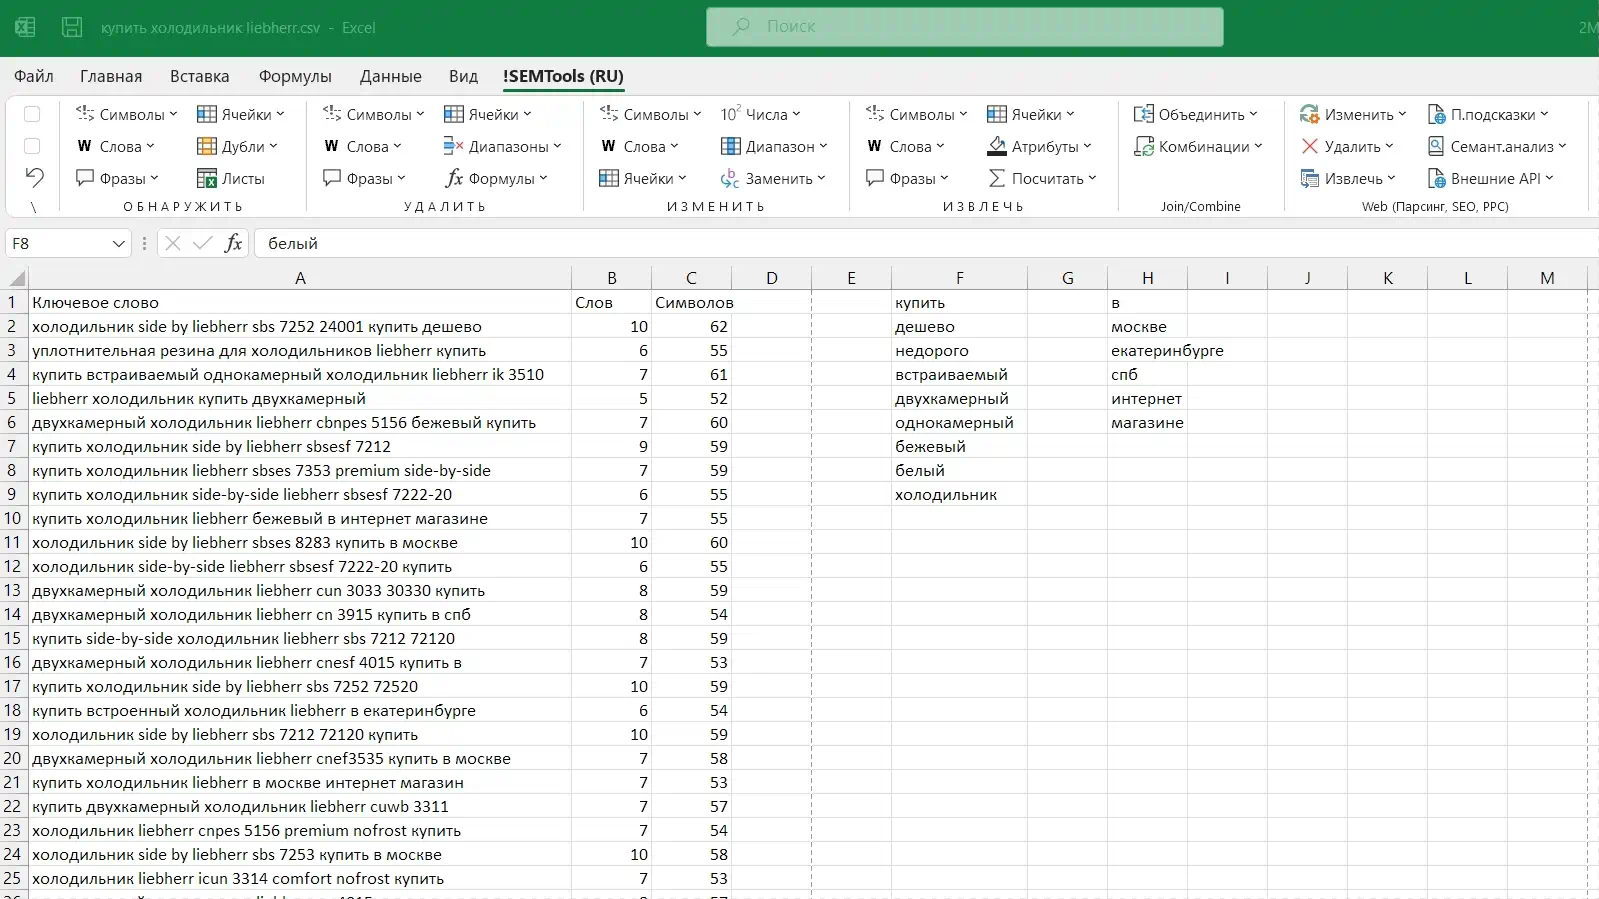The image size is (1599, 899).
Task: Open Слова in the Извлечь group
Action: coord(906,146)
